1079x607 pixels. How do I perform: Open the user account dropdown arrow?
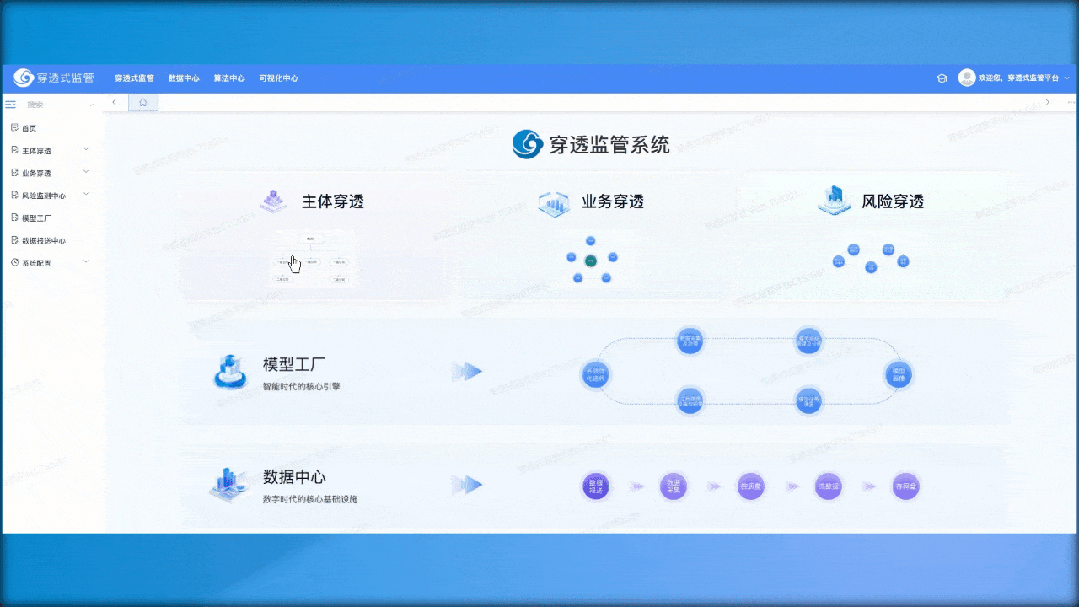(1066, 78)
